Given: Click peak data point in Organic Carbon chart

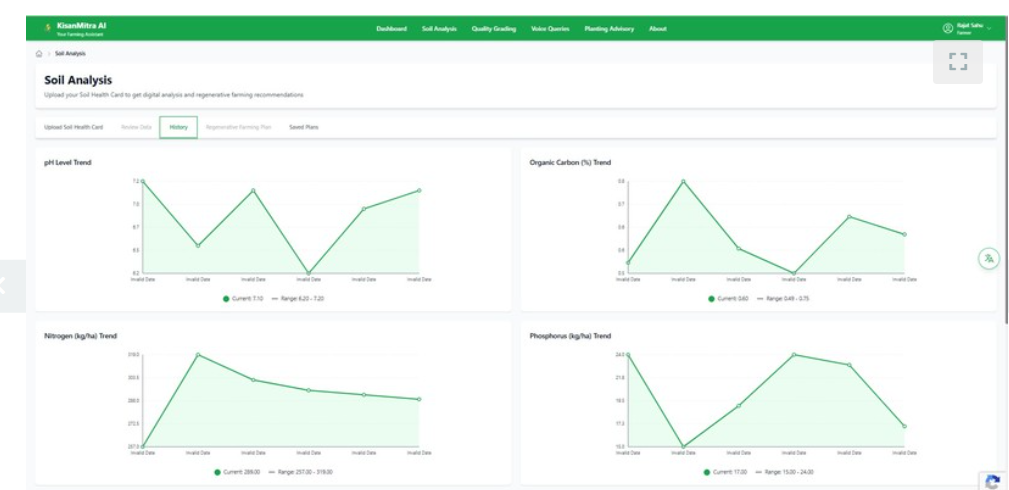Looking at the screenshot, I should [683, 182].
